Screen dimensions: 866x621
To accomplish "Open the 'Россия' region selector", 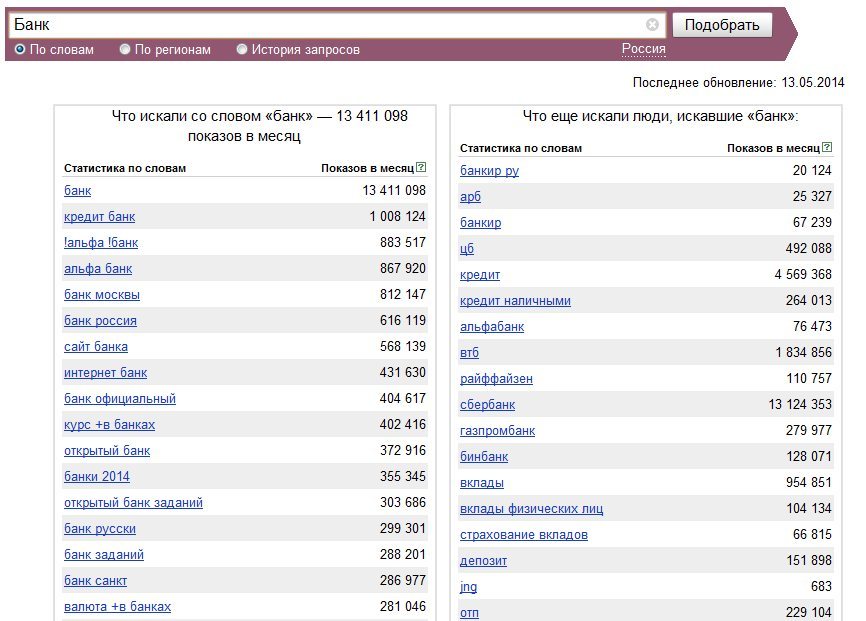I will (x=643, y=49).
